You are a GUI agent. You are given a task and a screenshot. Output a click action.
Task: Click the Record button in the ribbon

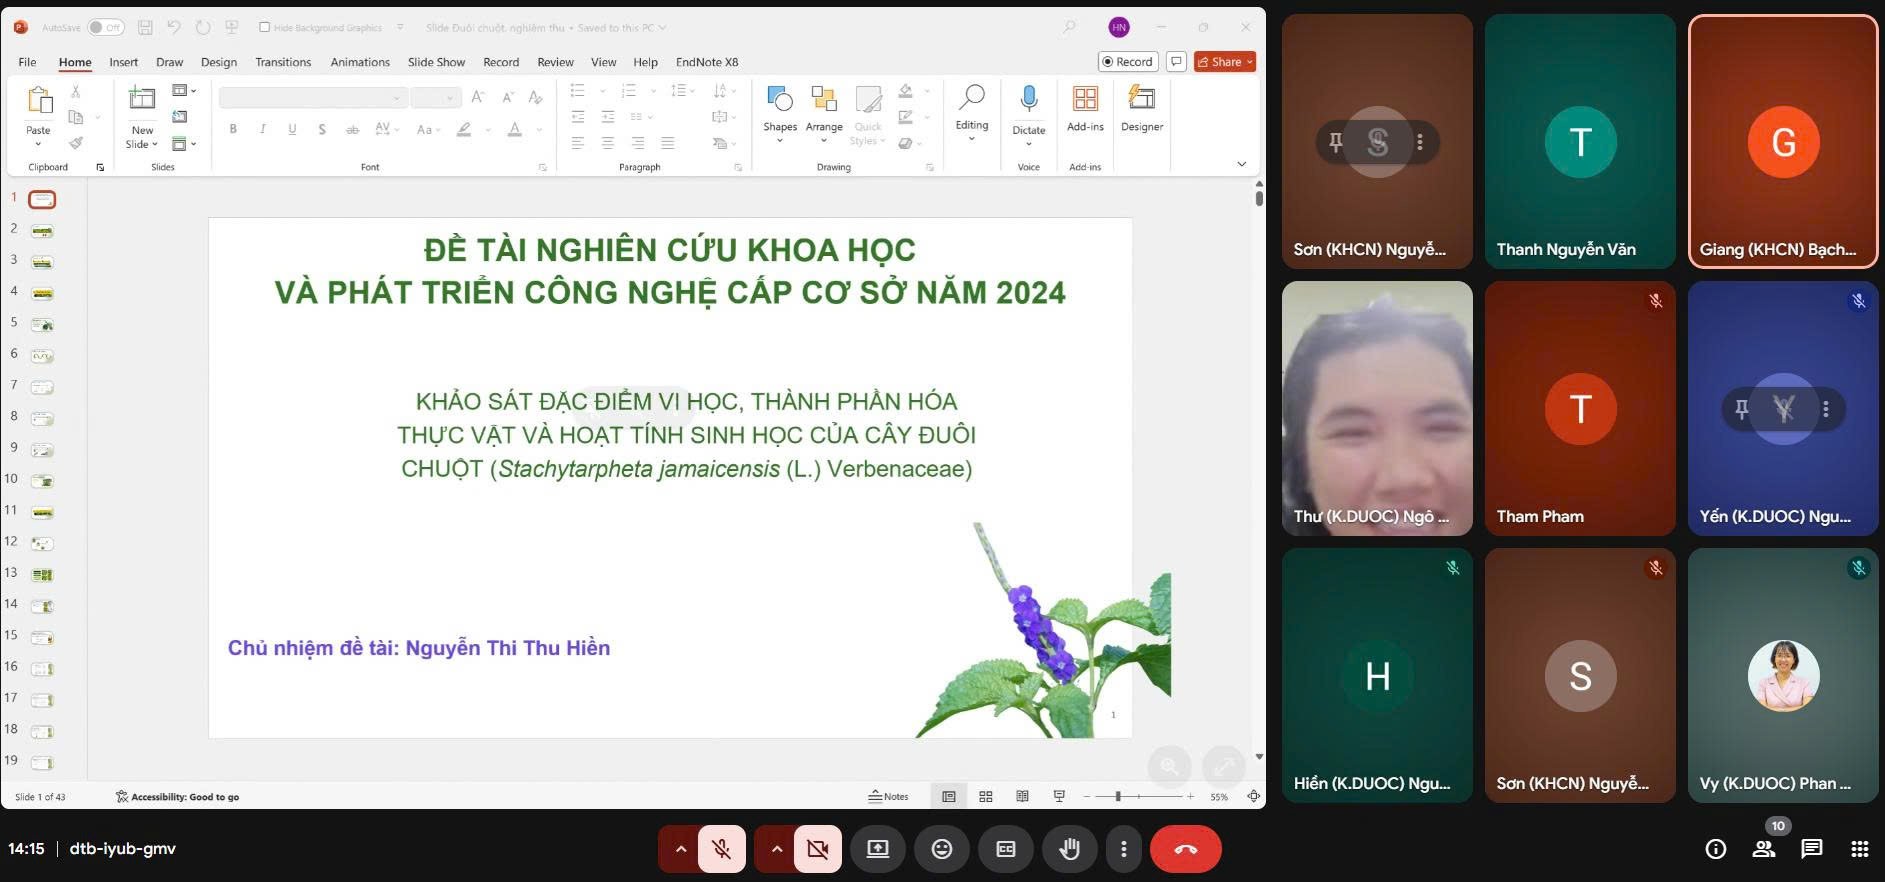[1127, 62]
